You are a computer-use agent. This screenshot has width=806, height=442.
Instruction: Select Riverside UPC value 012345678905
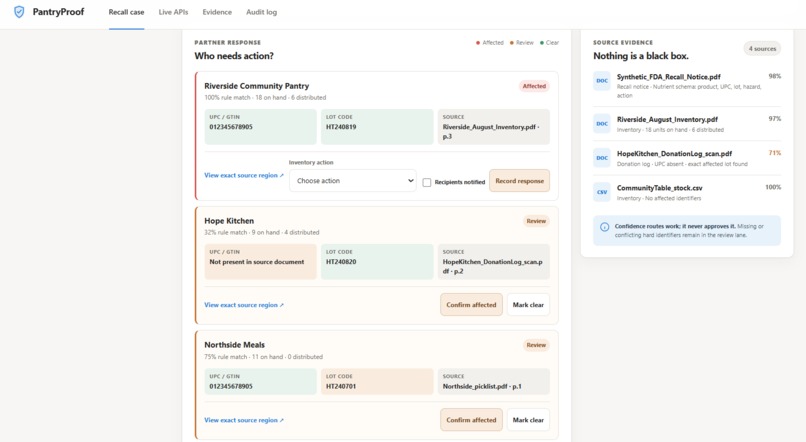pyautogui.click(x=231, y=127)
